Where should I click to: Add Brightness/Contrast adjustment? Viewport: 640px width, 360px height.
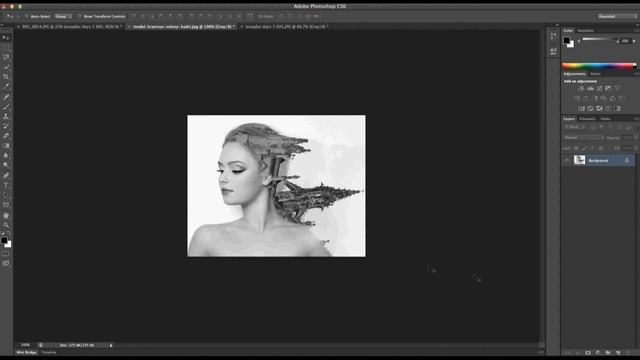point(581,88)
